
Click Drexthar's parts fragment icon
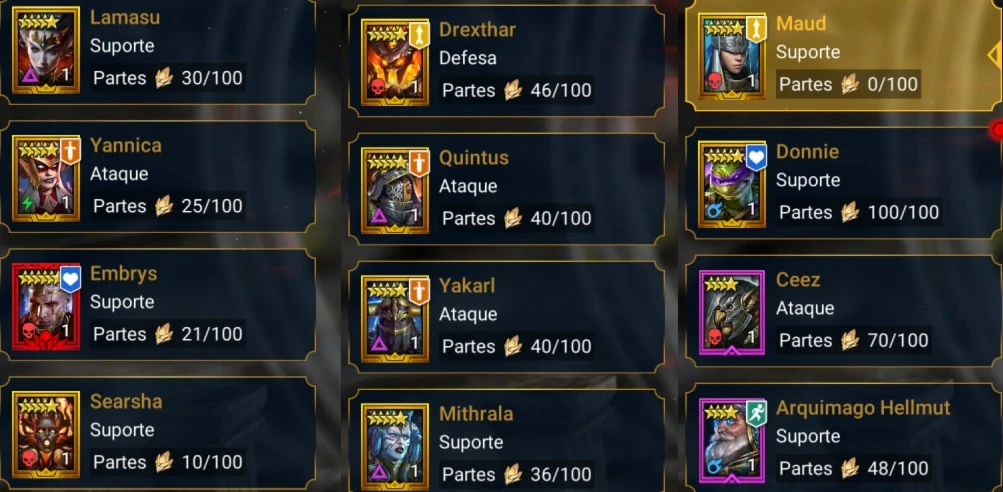(513, 90)
